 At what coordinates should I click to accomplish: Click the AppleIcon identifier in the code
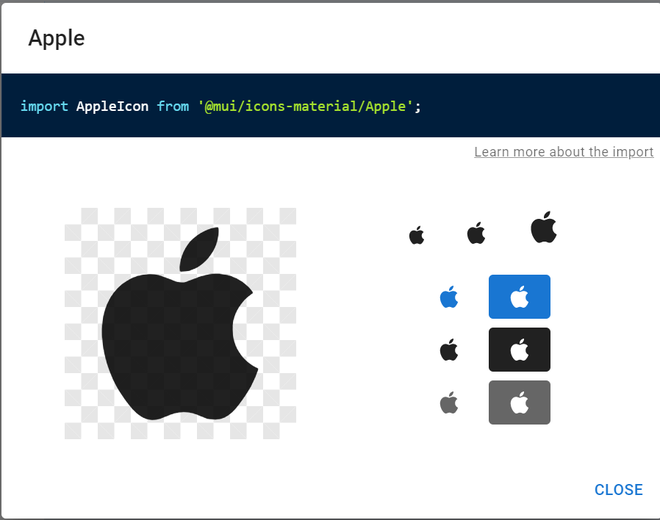pos(112,106)
